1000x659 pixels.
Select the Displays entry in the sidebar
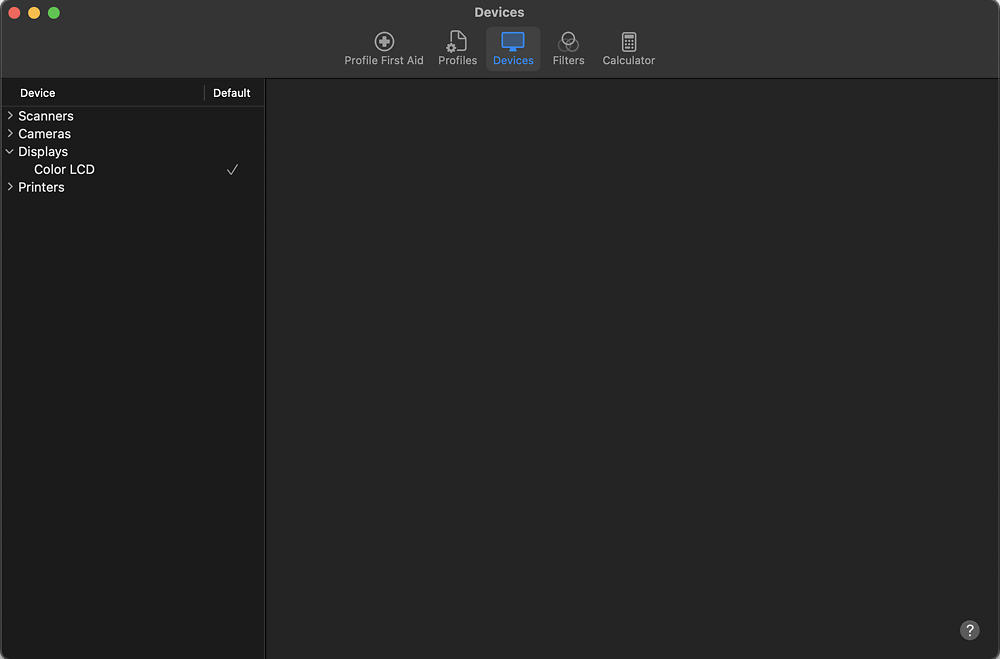pos(42,151)
